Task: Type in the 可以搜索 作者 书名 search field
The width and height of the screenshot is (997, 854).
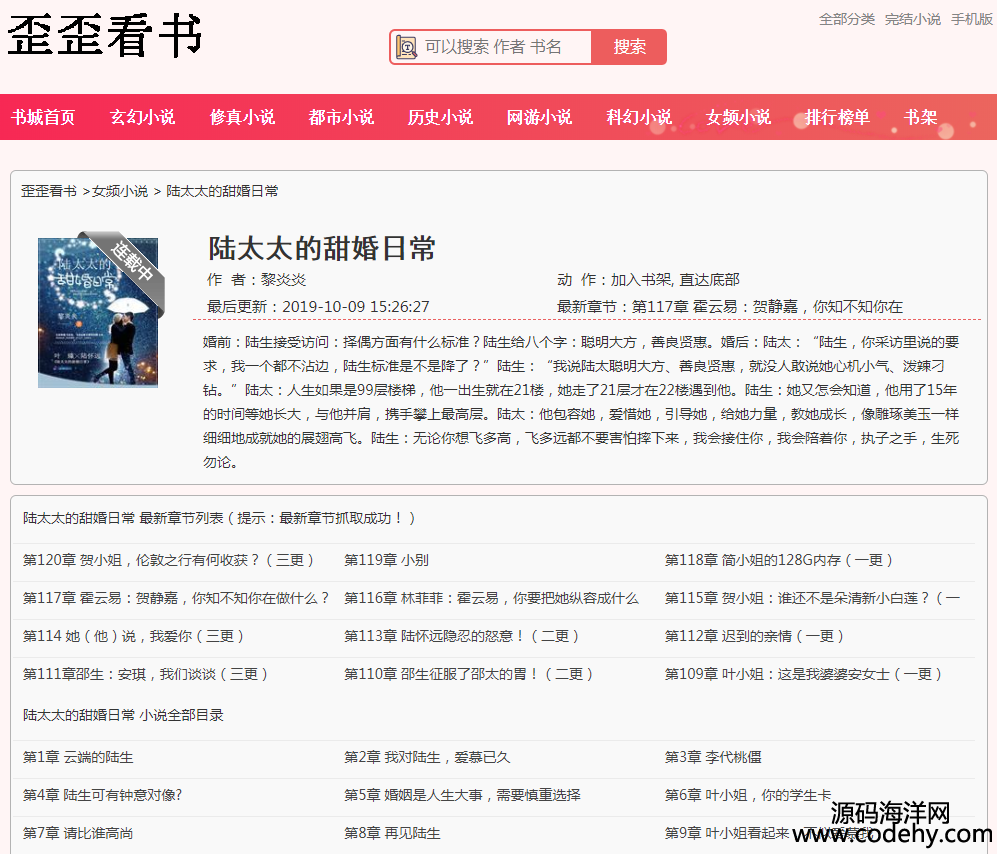Action: pos(503,47)
